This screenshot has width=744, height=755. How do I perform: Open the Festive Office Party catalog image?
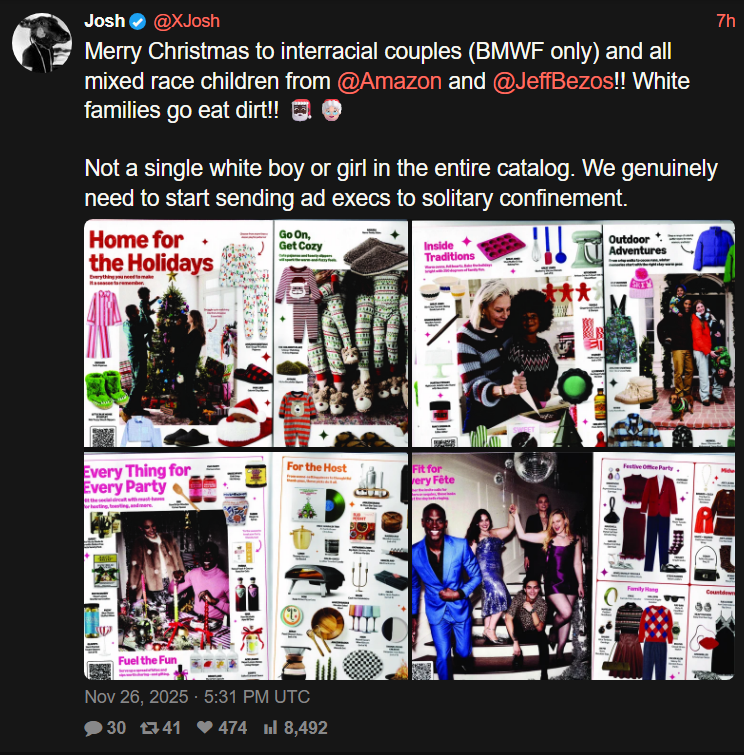(x=573, y=566)
